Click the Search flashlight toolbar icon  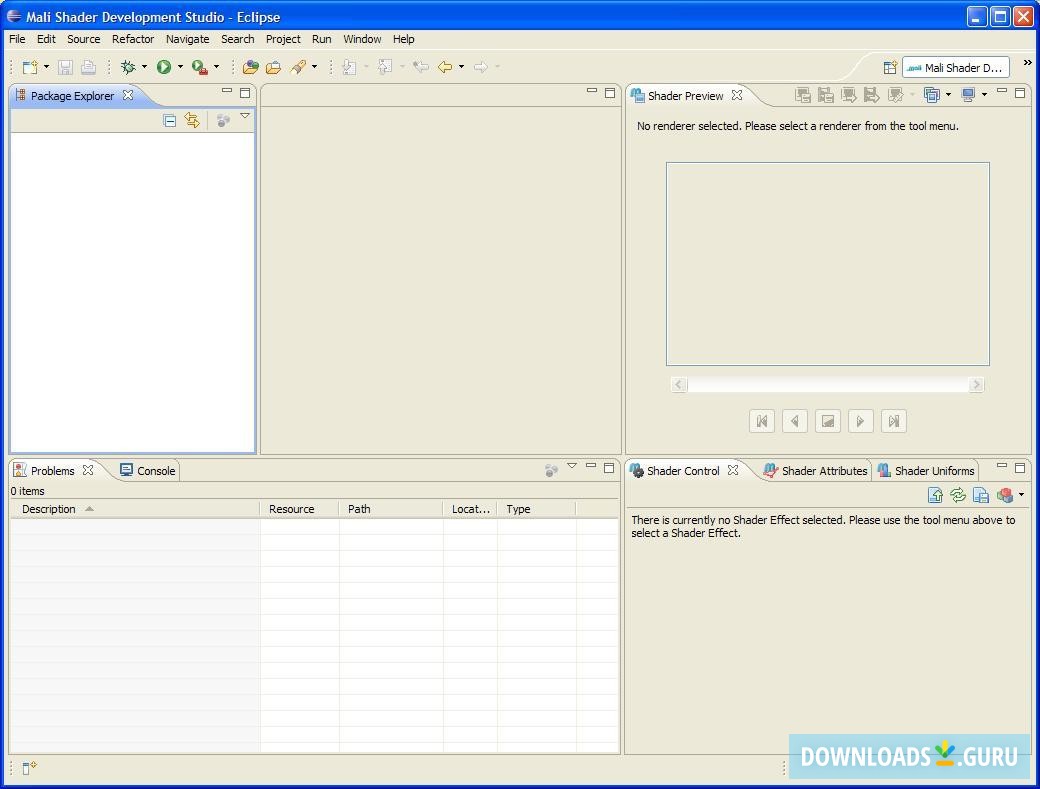(x=298, y=67)
